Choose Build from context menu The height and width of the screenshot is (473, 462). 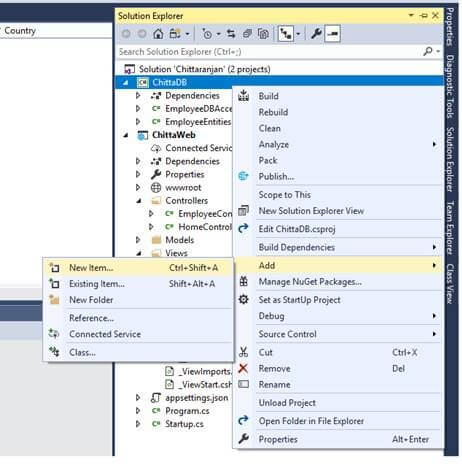click(268, 96)
